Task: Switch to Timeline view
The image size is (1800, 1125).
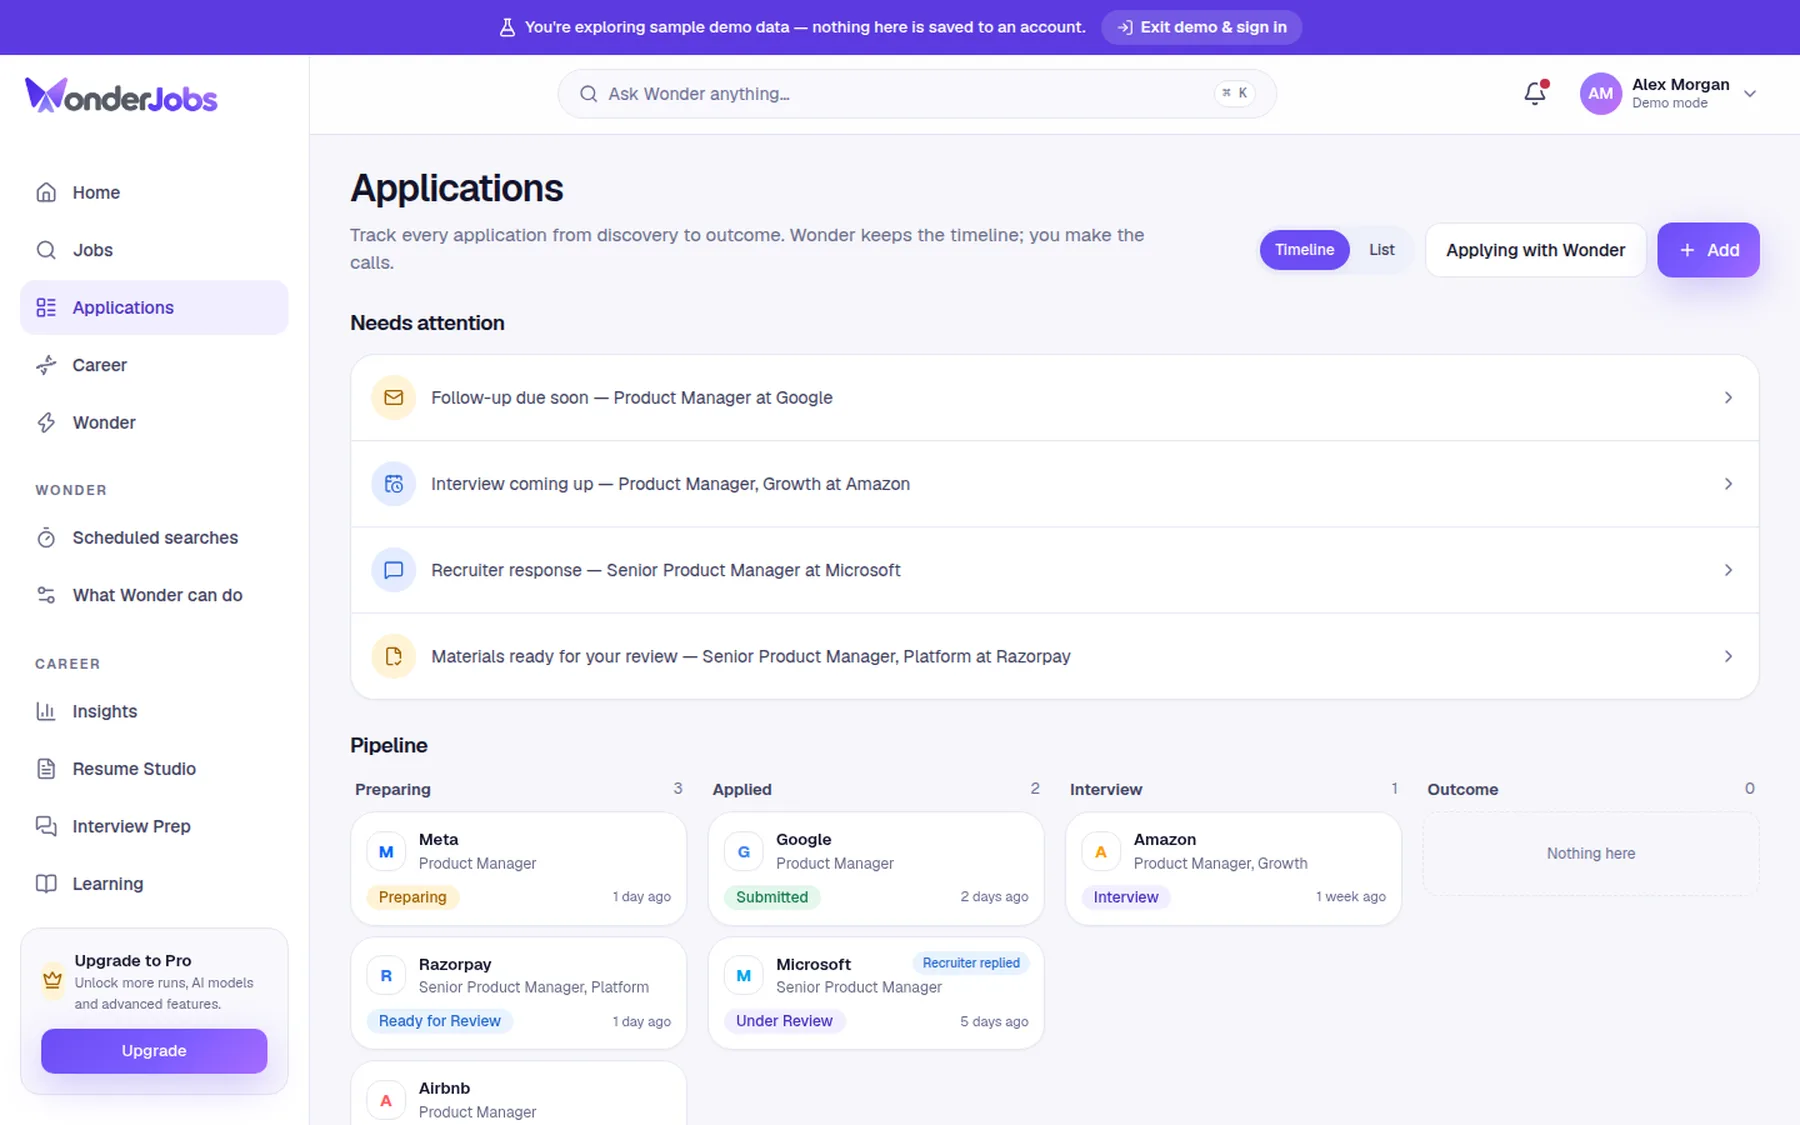Action: (1304, 250)
